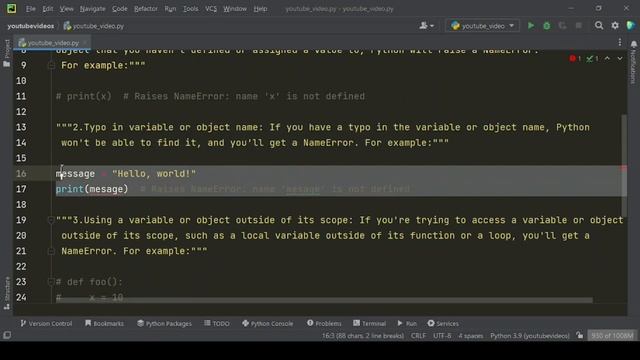Click youtubevideos breadcrumb in navigation bar
This screenshot has width=640, height=360.
[x=31, y=26]
